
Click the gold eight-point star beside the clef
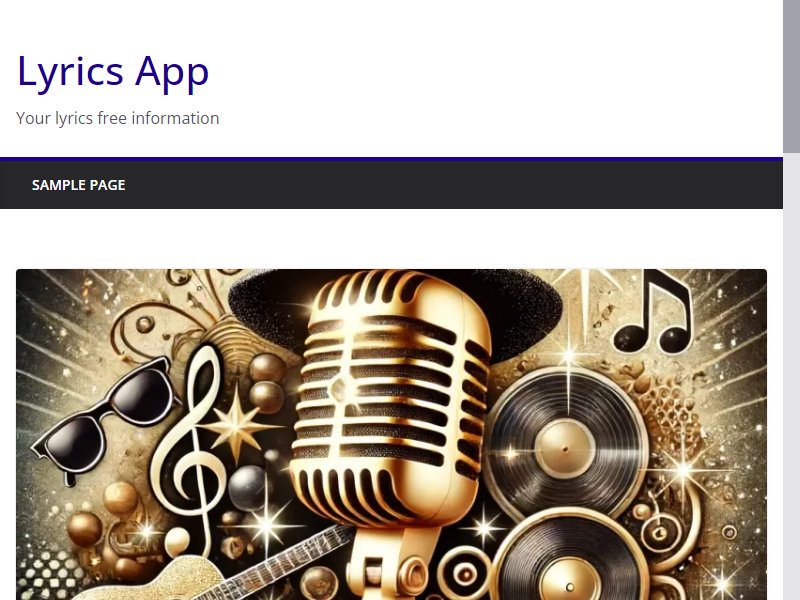tap(236, 424)
